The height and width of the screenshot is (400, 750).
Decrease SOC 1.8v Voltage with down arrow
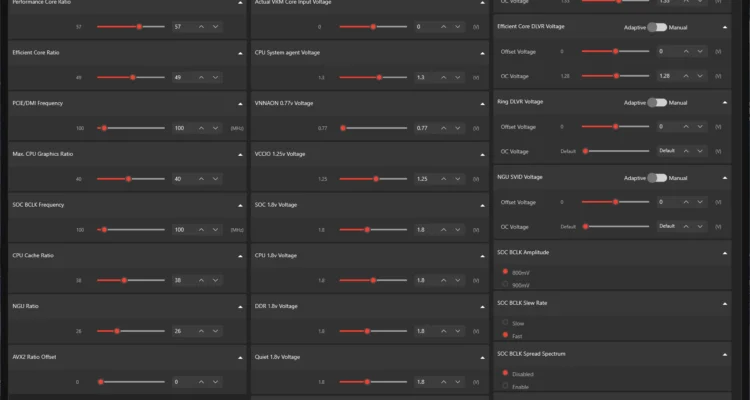[x=458, y=230]
